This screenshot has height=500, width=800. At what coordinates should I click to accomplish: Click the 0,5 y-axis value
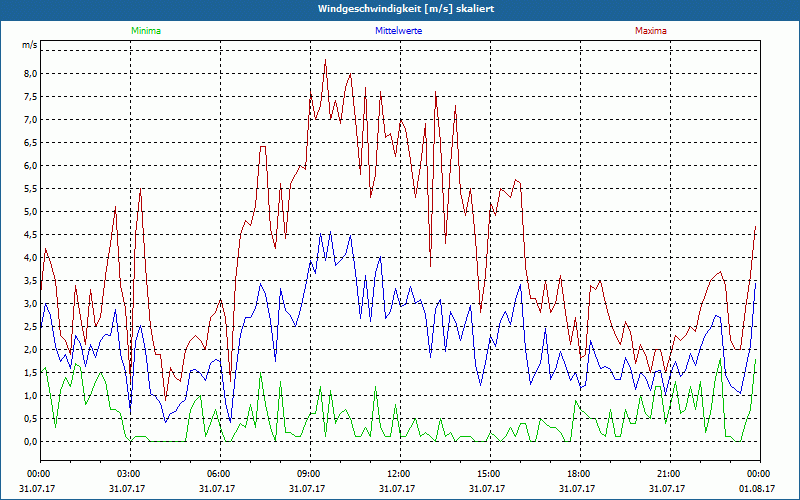(x=31, y=418)
